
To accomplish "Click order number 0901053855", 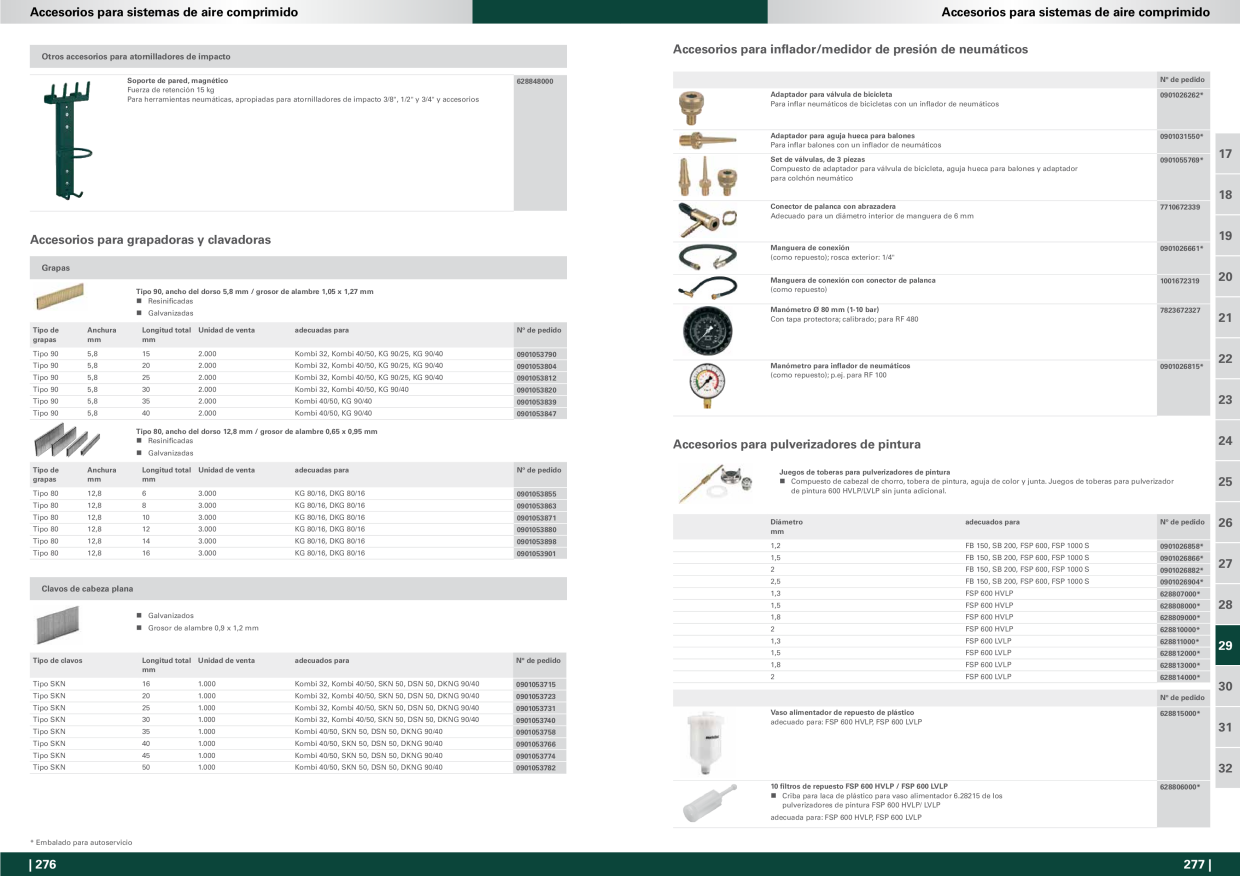I will tap(536, 494).
